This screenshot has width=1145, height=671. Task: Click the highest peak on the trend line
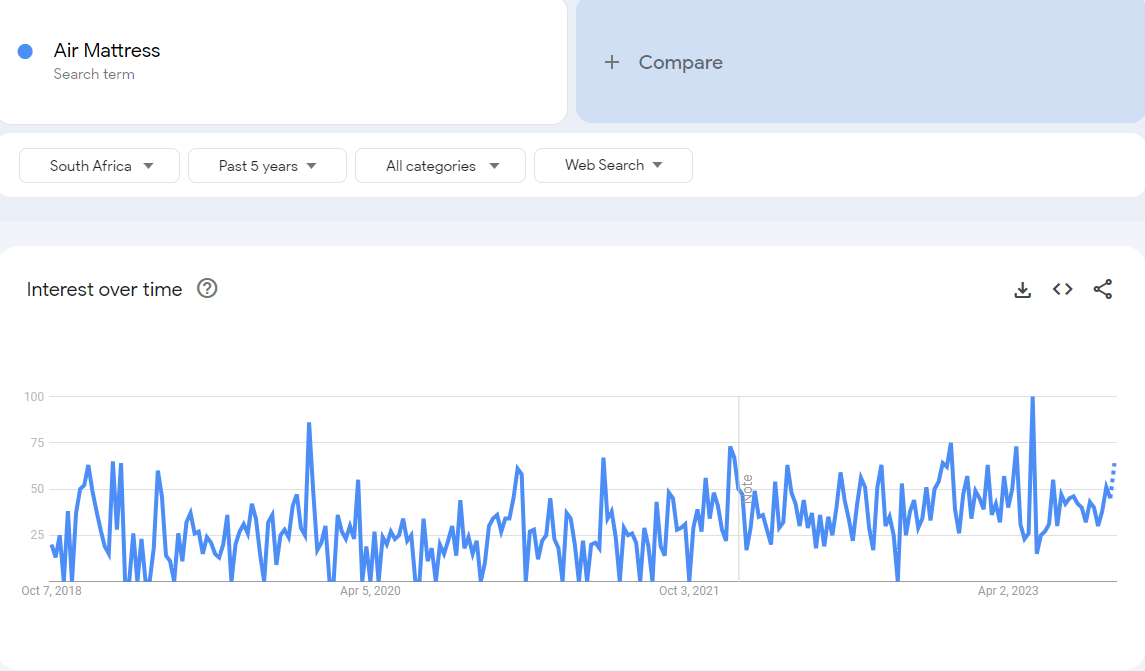click(1033, 398)
